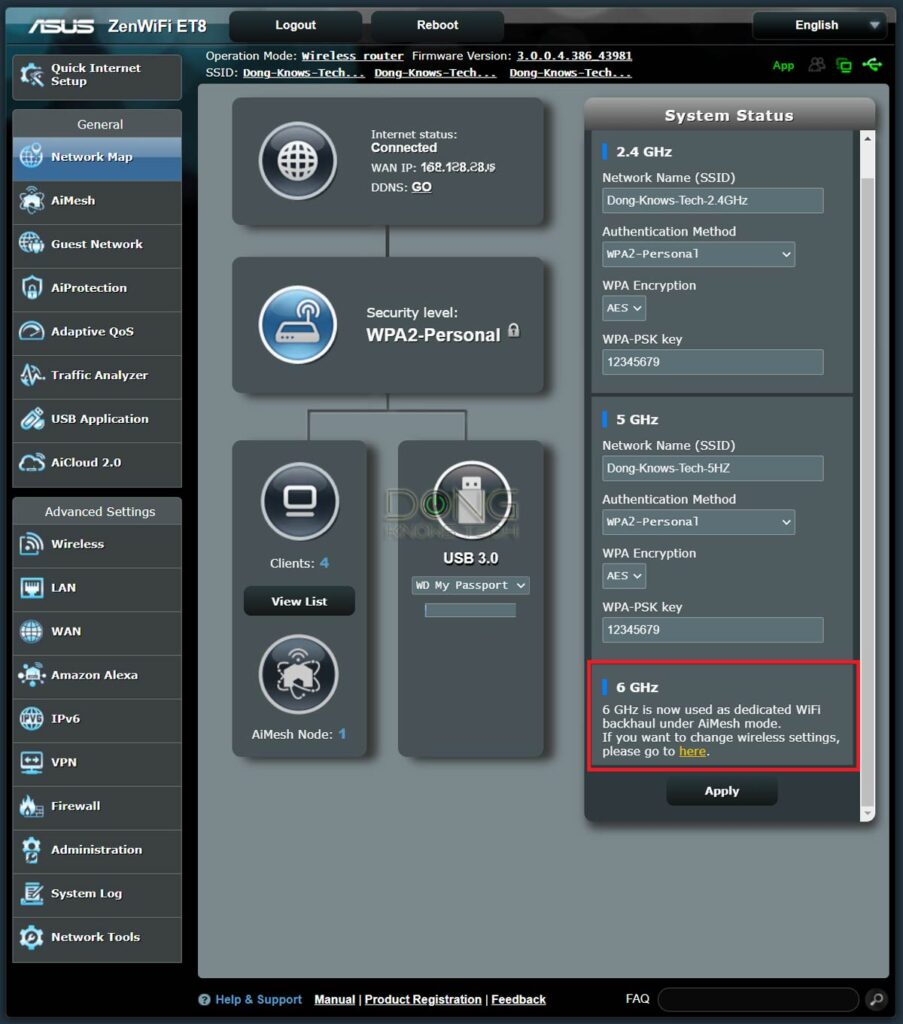This screenshot has width=903, height=1024.
Task: Open System Log page
Action: click(97, 894)
